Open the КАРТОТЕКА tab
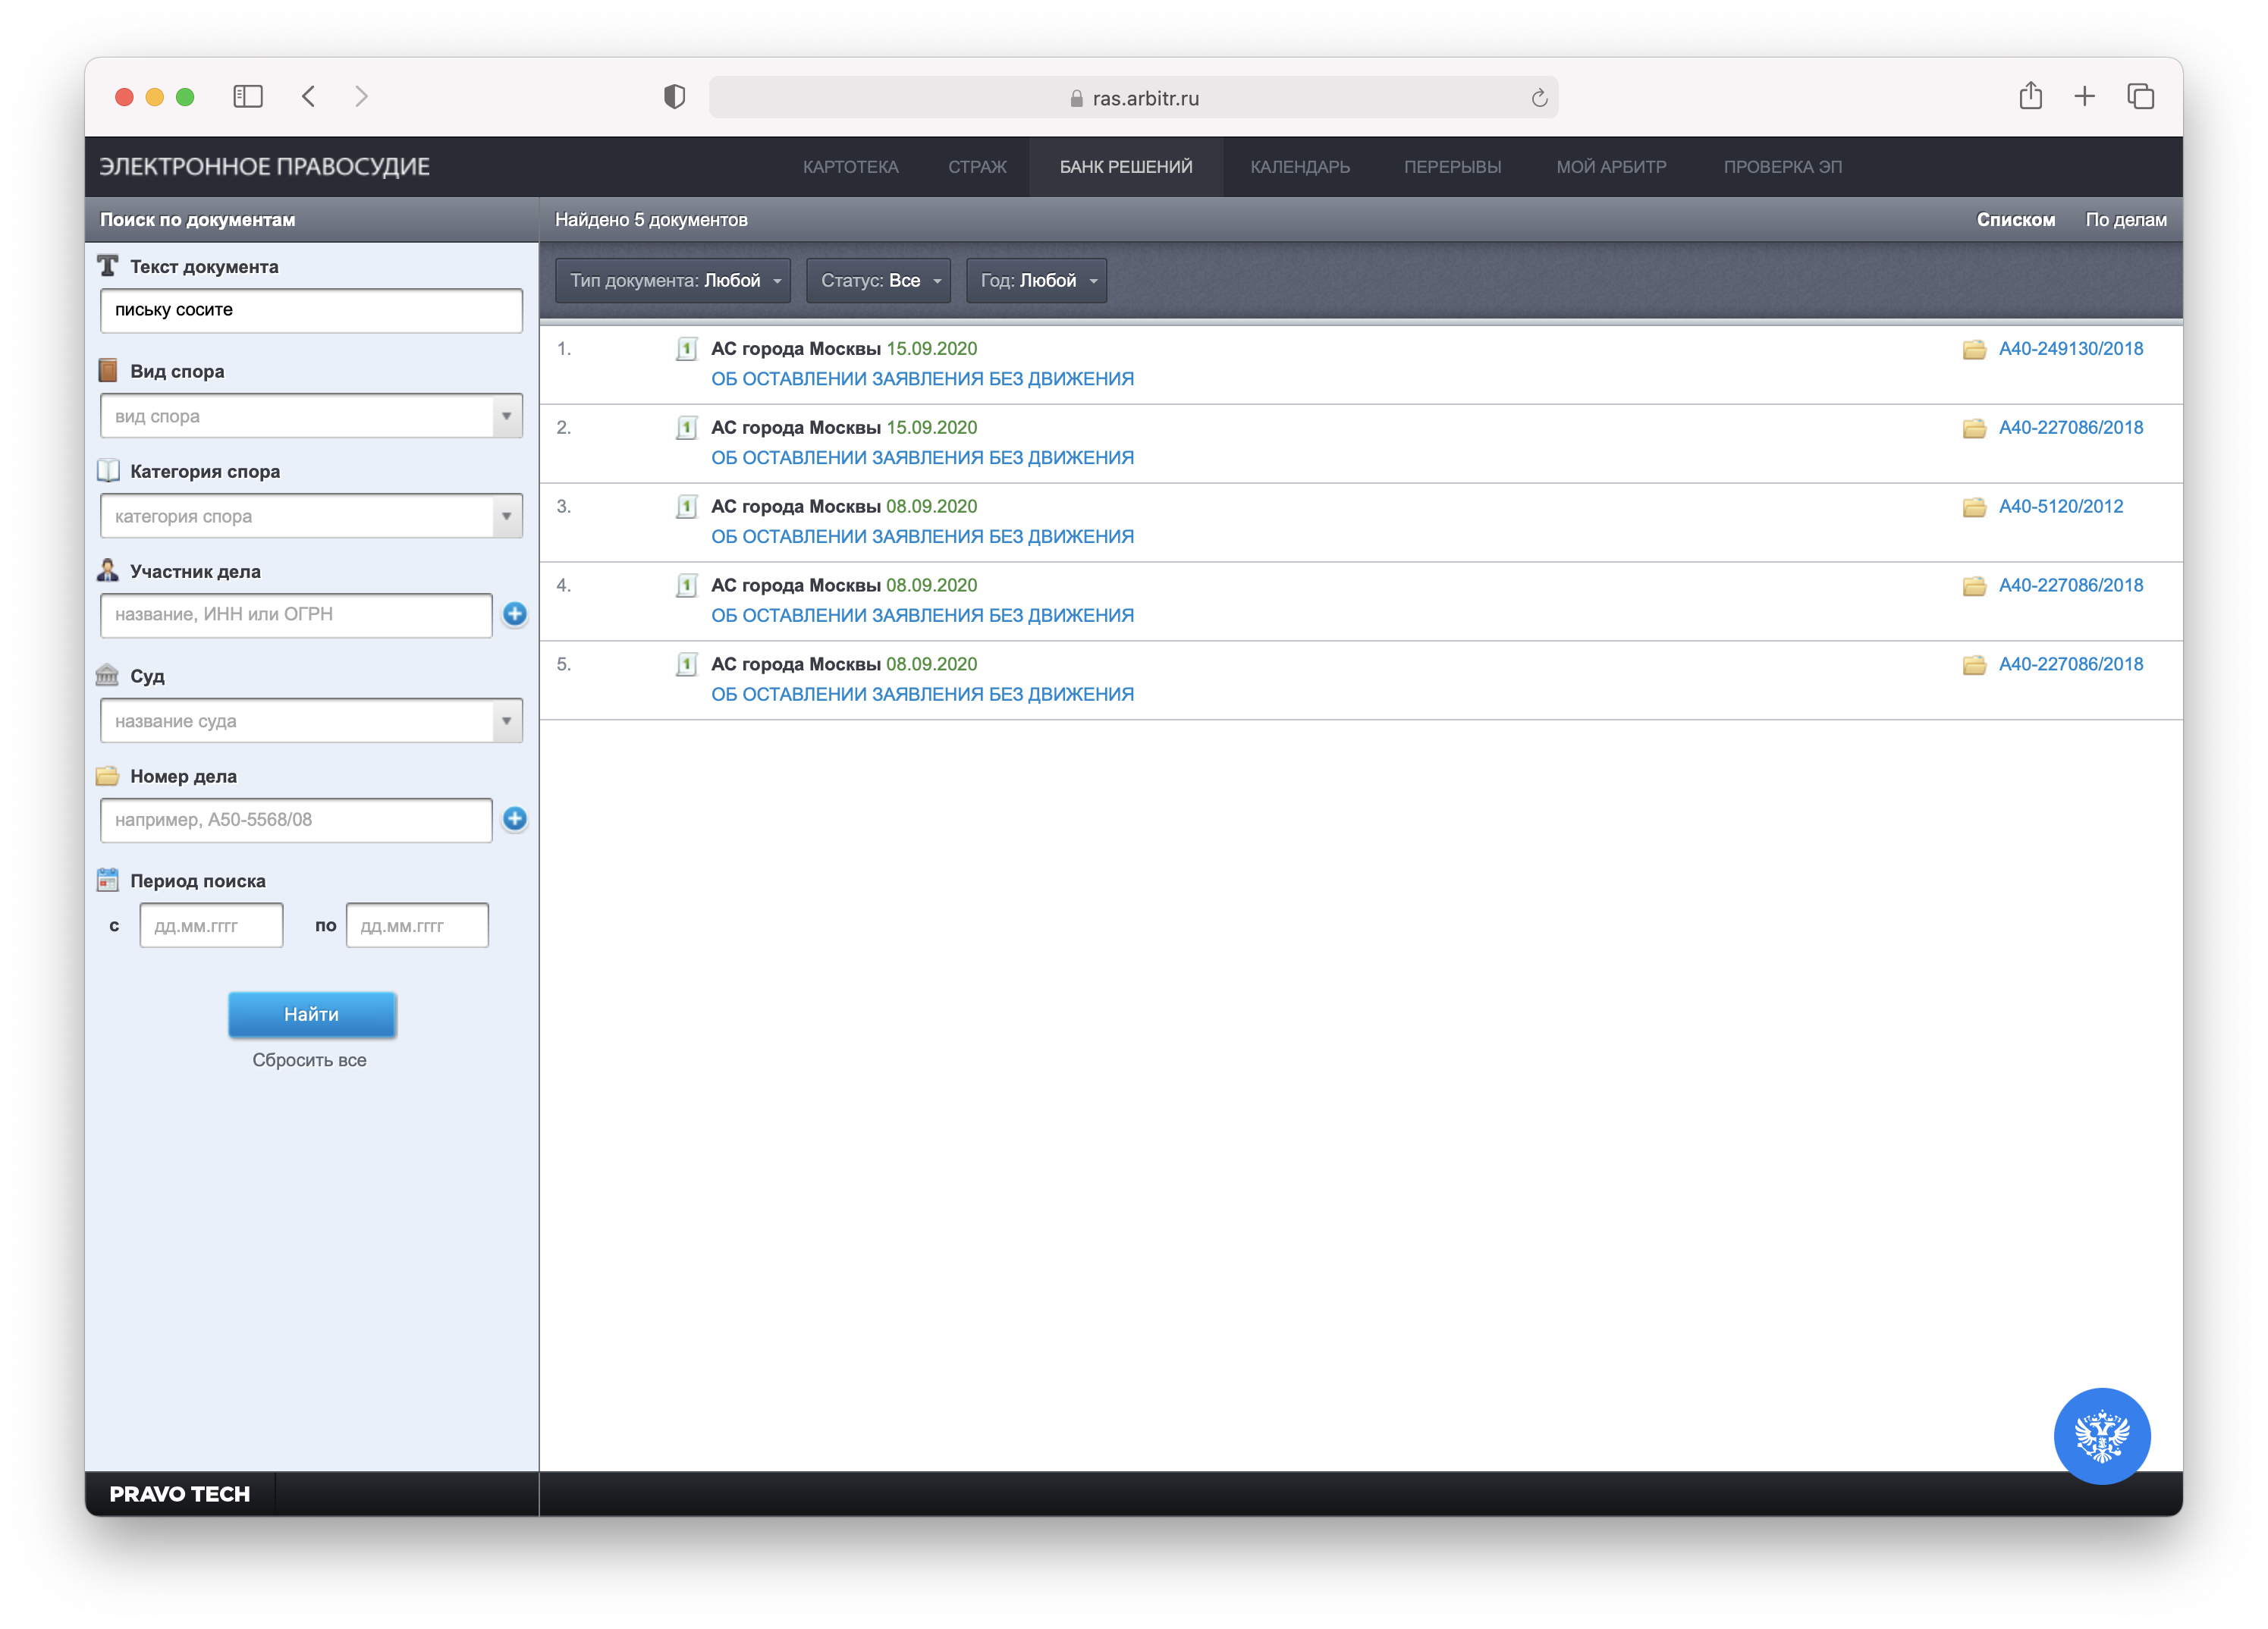 point(850,167)
